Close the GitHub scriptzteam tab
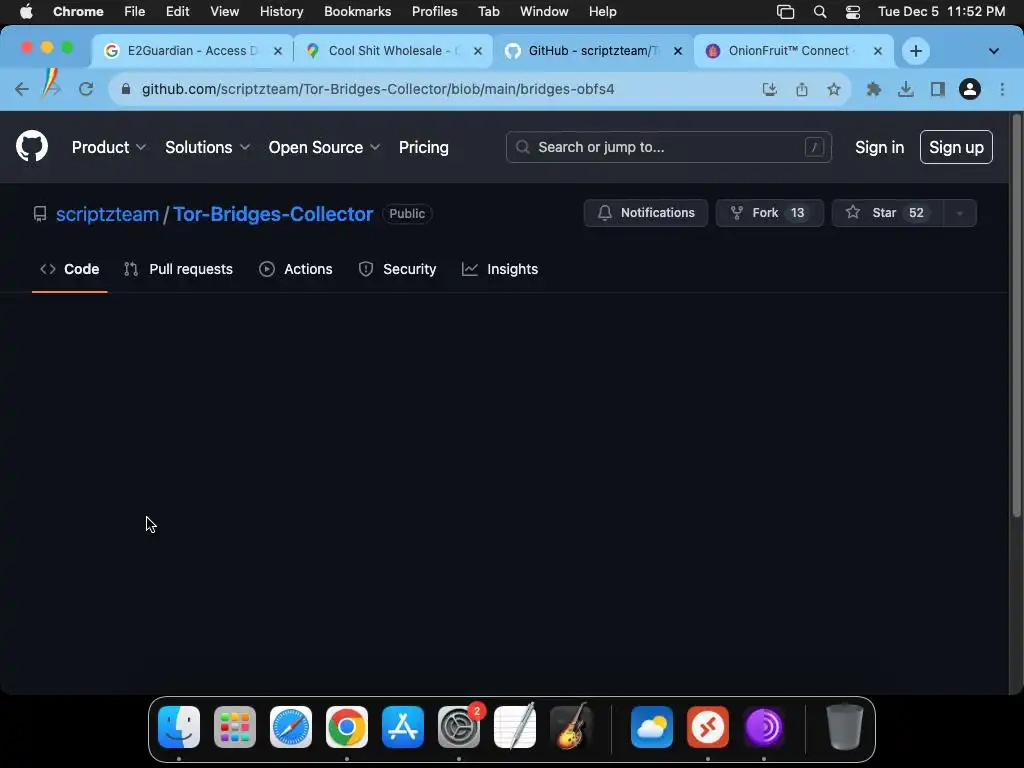The height and width of the screenshot is (768, 1024). point(678,51)
